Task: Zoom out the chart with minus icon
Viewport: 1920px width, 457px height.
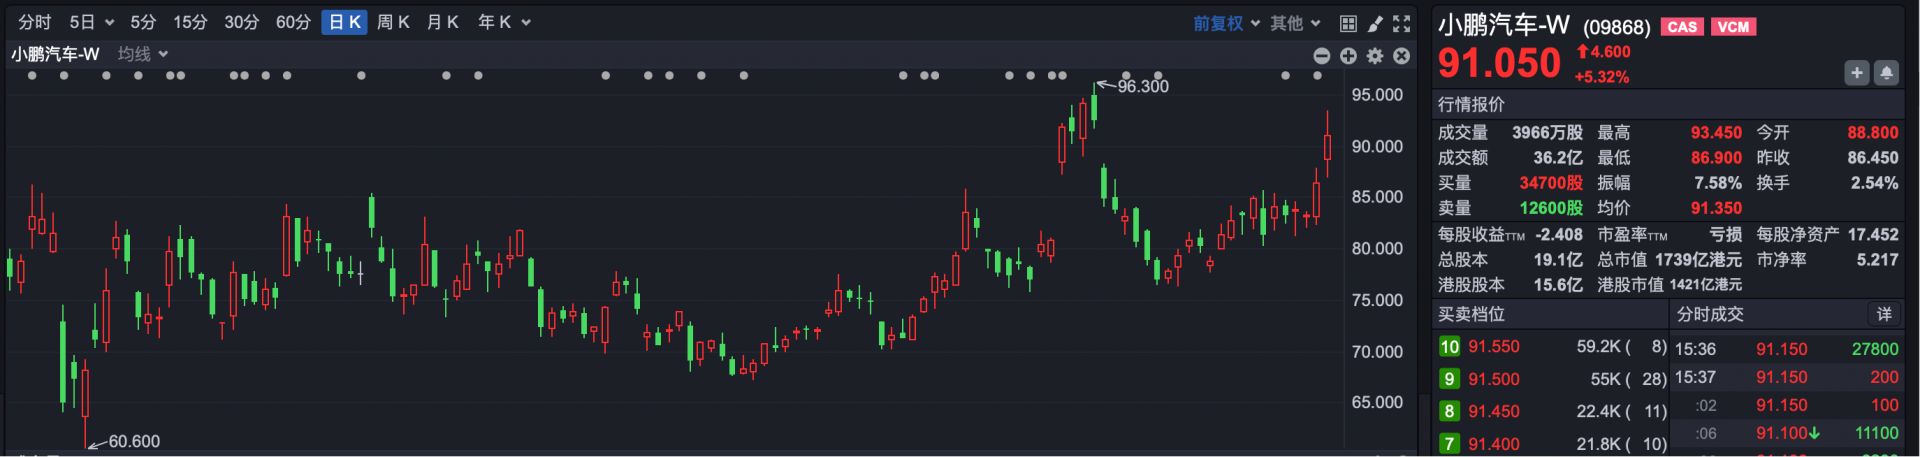Action: pyautogui.click(x=1321, y=56)
